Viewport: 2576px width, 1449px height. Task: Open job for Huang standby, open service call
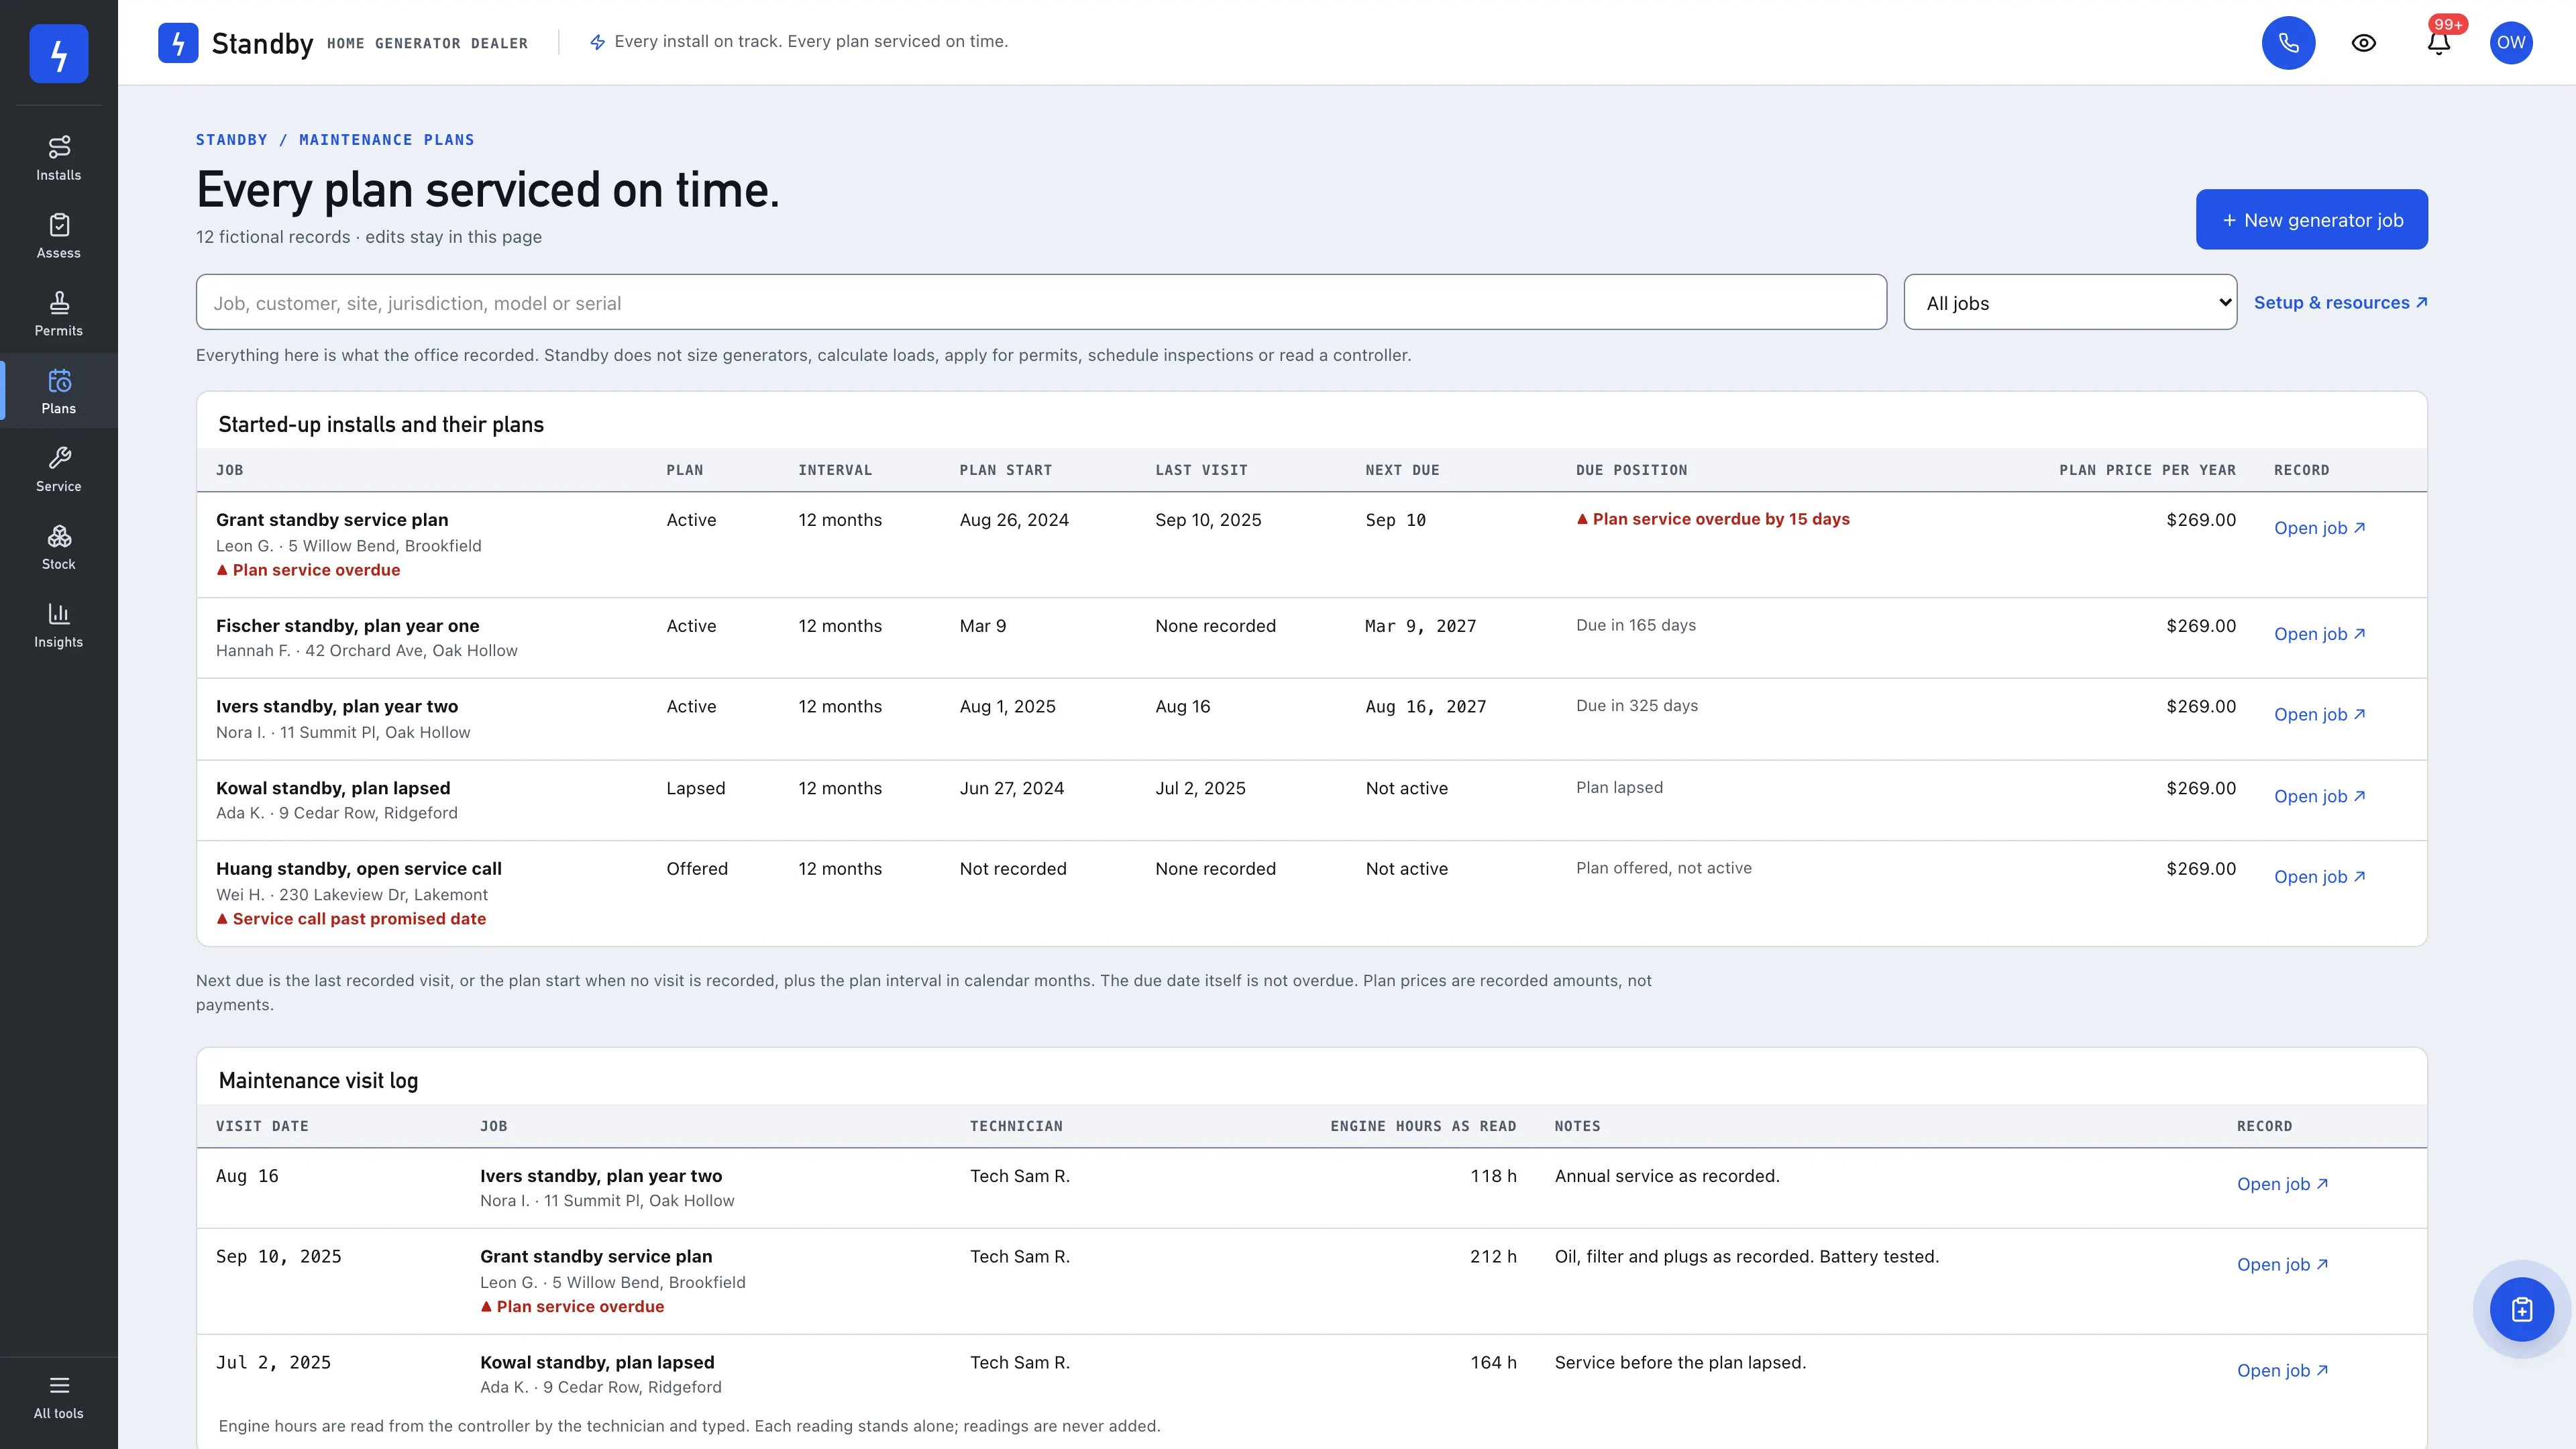click(2320, 876)
